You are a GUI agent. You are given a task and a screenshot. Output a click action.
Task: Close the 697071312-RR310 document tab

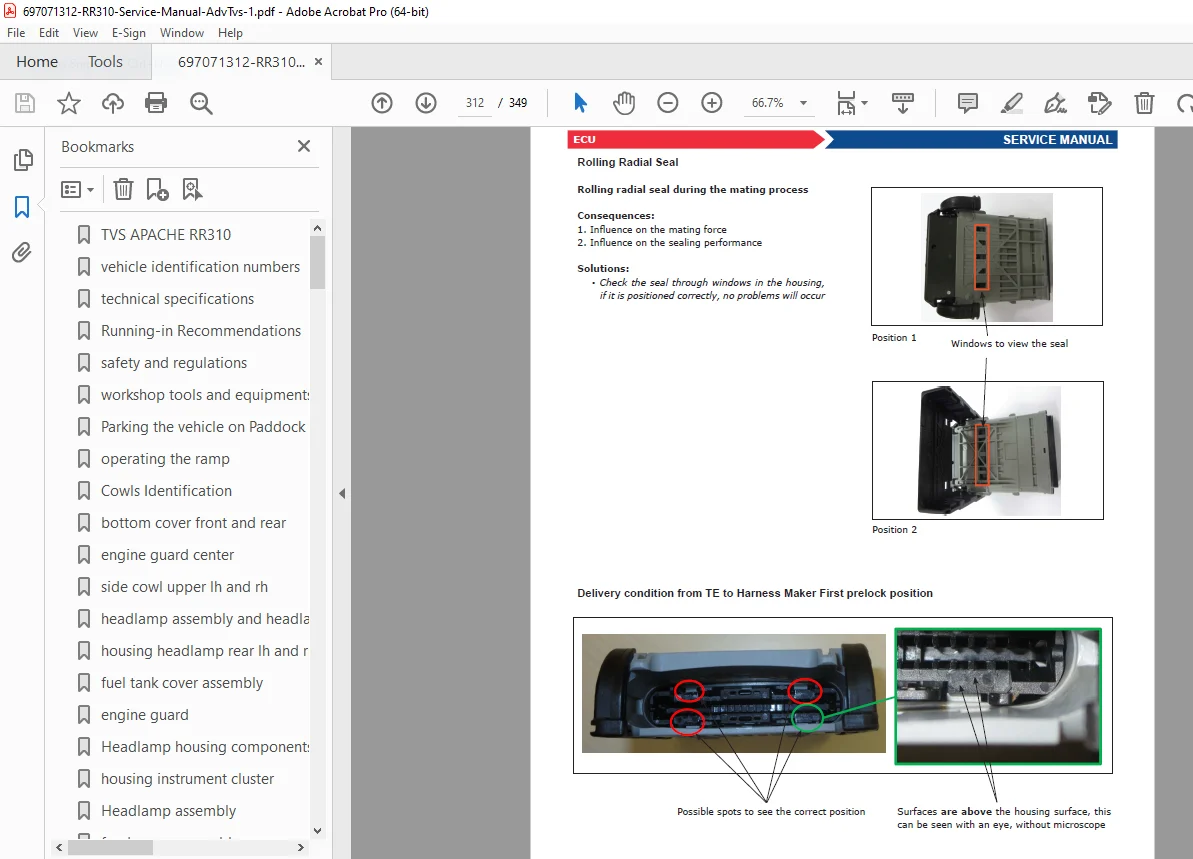(318, 62)
